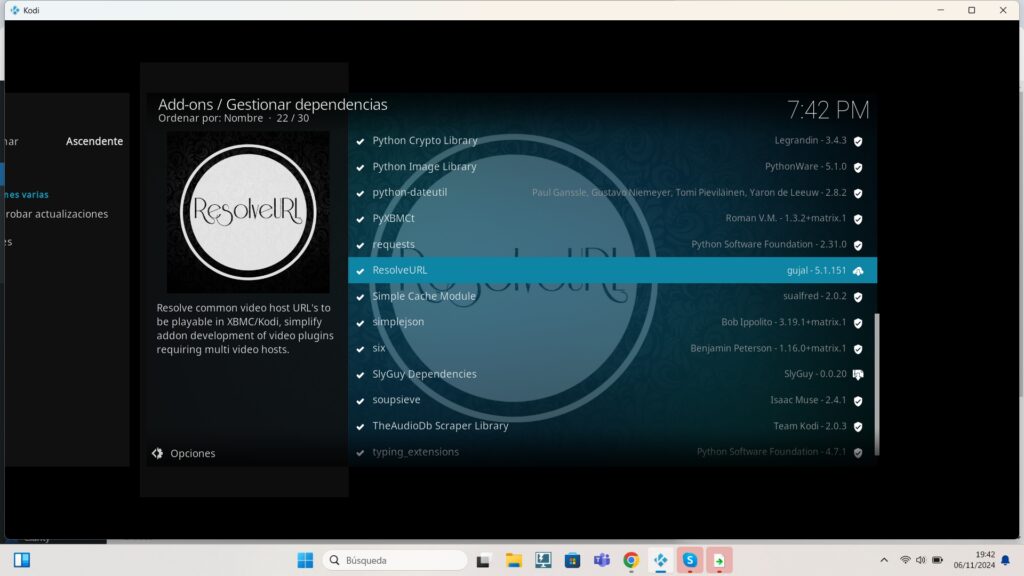The height and width of the screenshot is (576, 1024).
Task: Change the Ascendente sort order
Action: coord(94,141)
